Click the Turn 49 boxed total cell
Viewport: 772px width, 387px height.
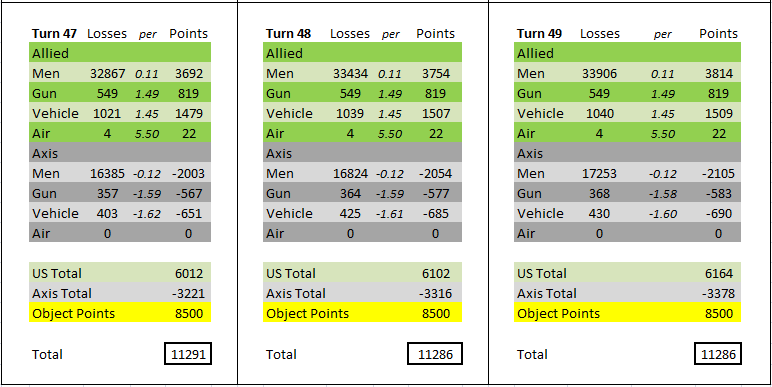(x=718, y=354)
